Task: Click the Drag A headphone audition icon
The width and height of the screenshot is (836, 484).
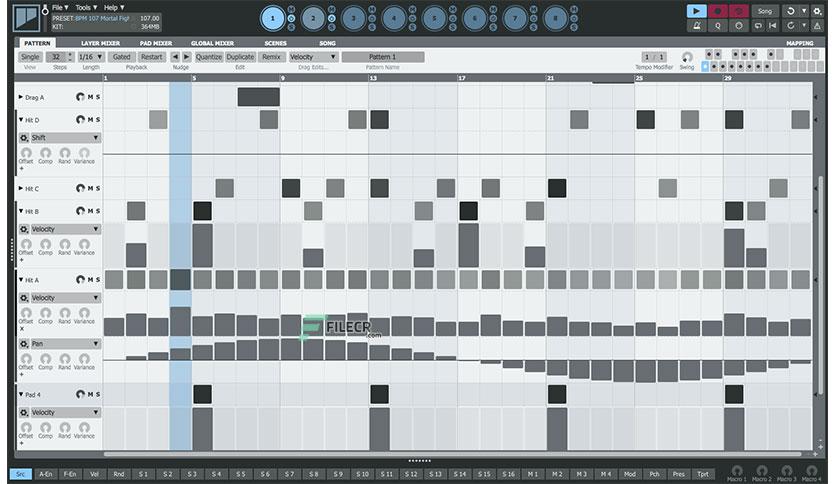Action: 80,97
